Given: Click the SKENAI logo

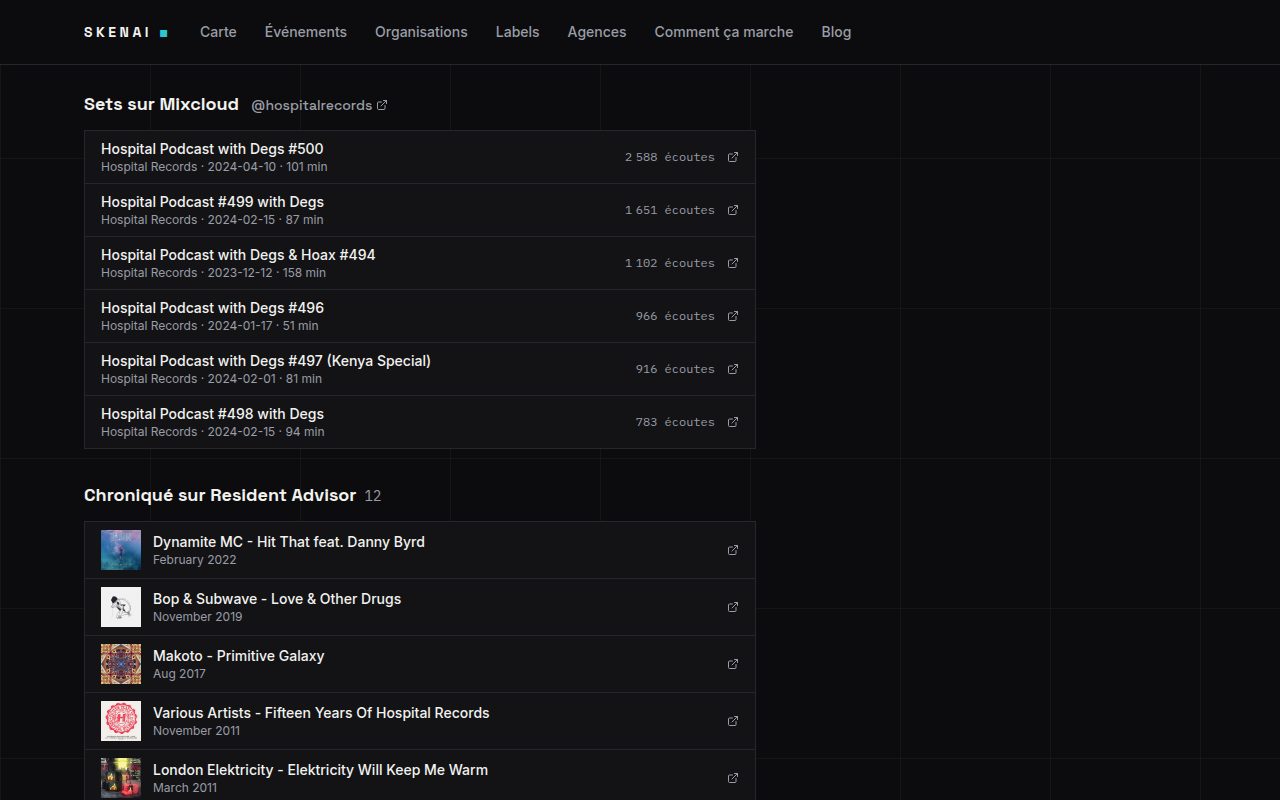Looking at the screenshot, I should pyautogui.click(x=126, y=32).
